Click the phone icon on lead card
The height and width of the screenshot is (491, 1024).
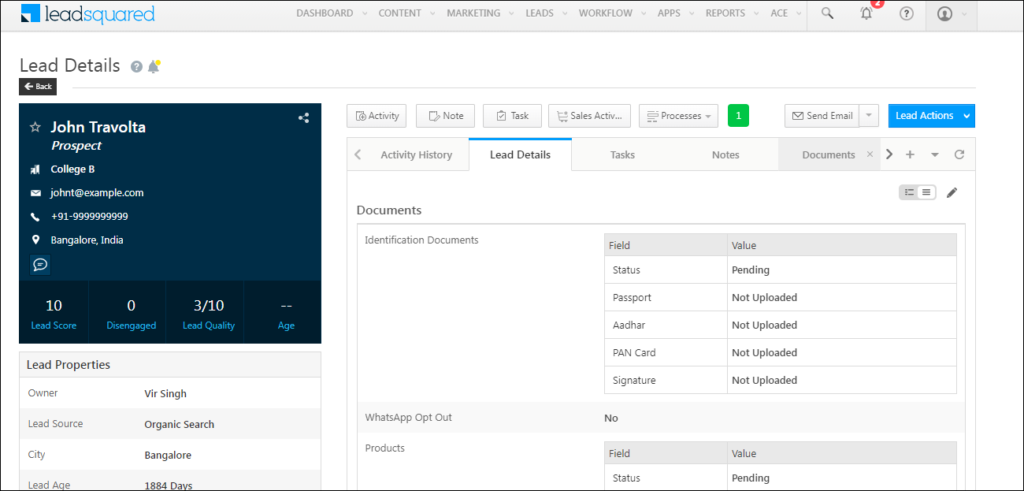tap(35, 217)
